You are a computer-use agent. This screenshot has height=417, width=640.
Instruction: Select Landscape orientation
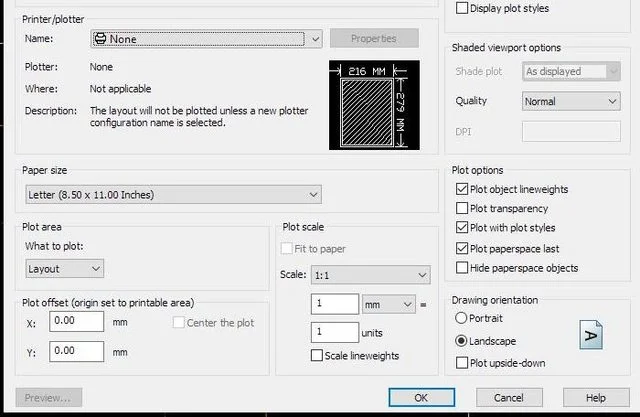(x=461, y=341)
